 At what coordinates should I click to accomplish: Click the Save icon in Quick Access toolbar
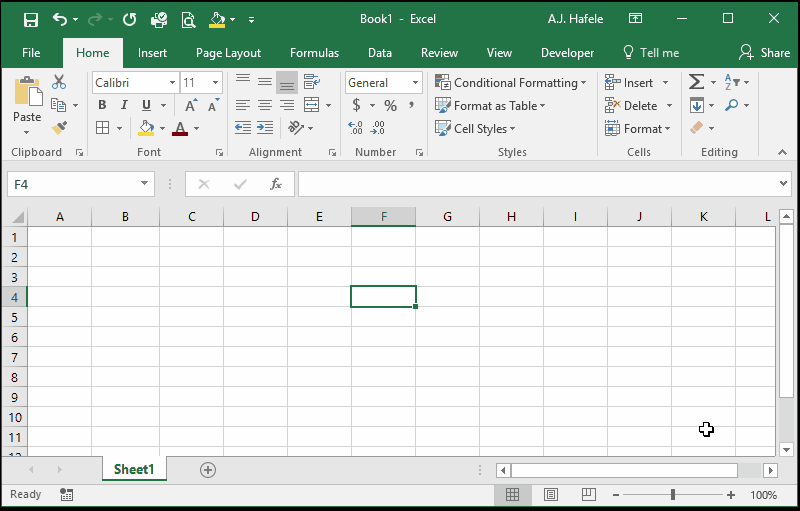pos(31,19)
